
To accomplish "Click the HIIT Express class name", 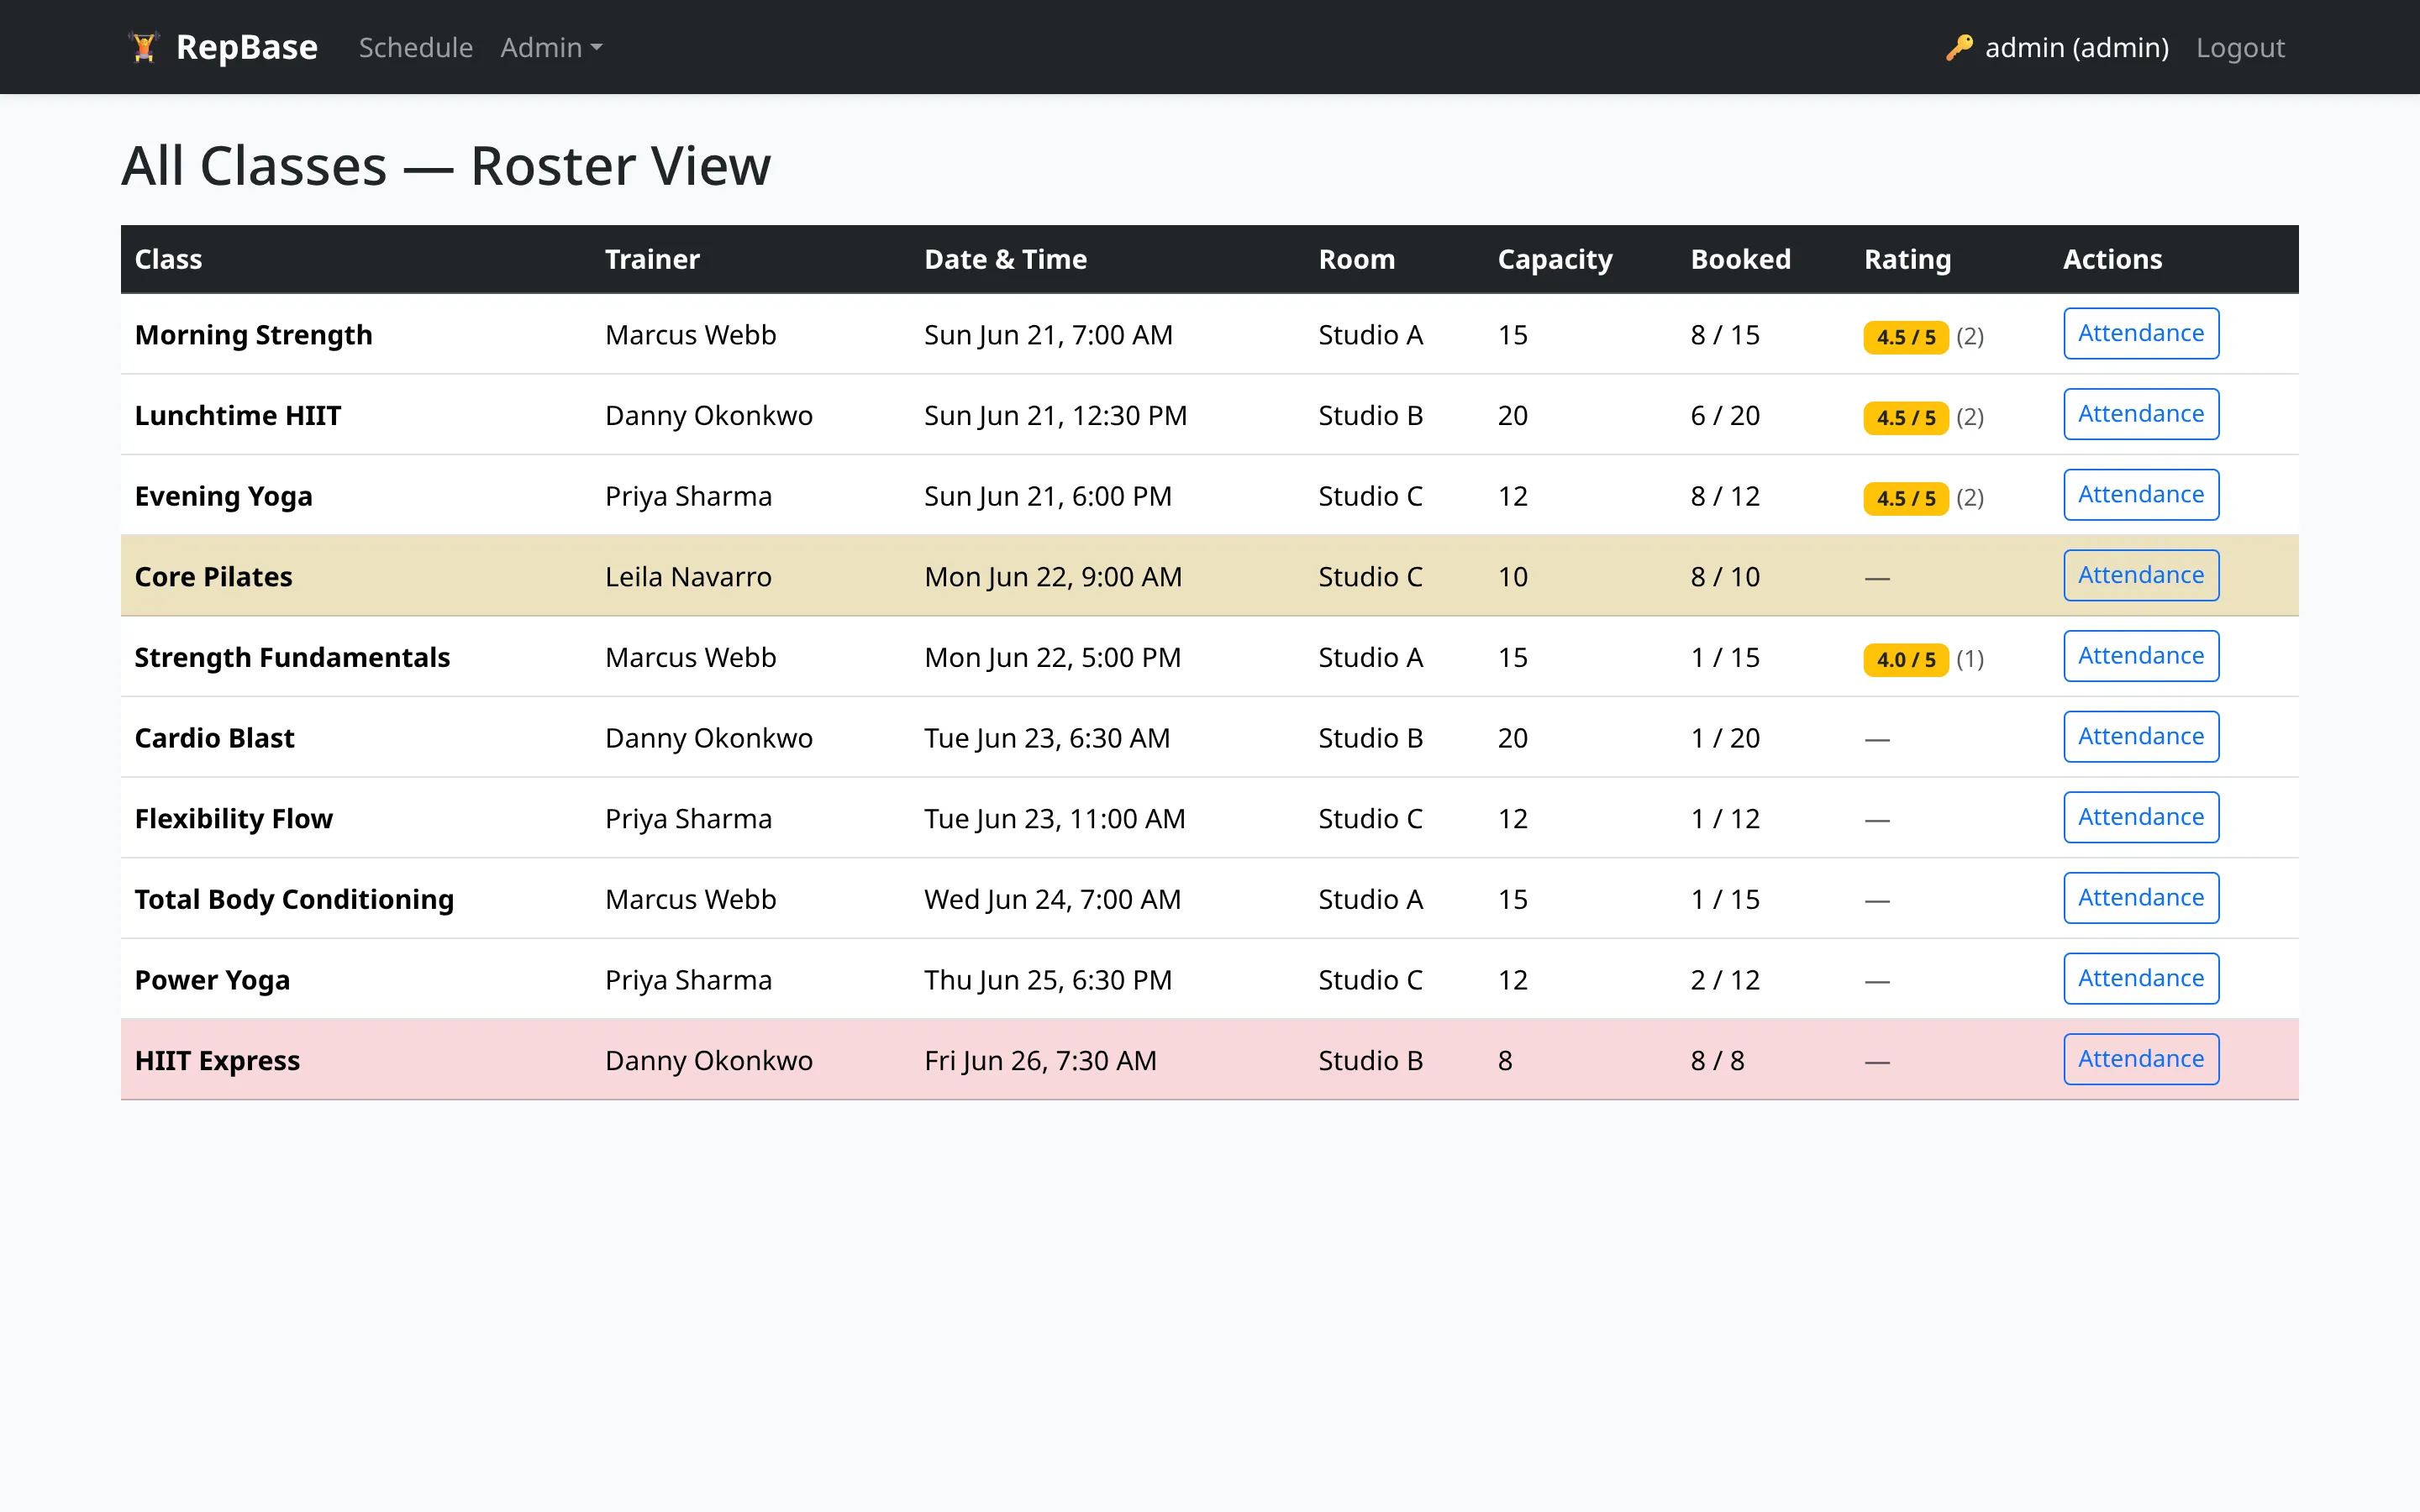I will tap(217, 1060).
